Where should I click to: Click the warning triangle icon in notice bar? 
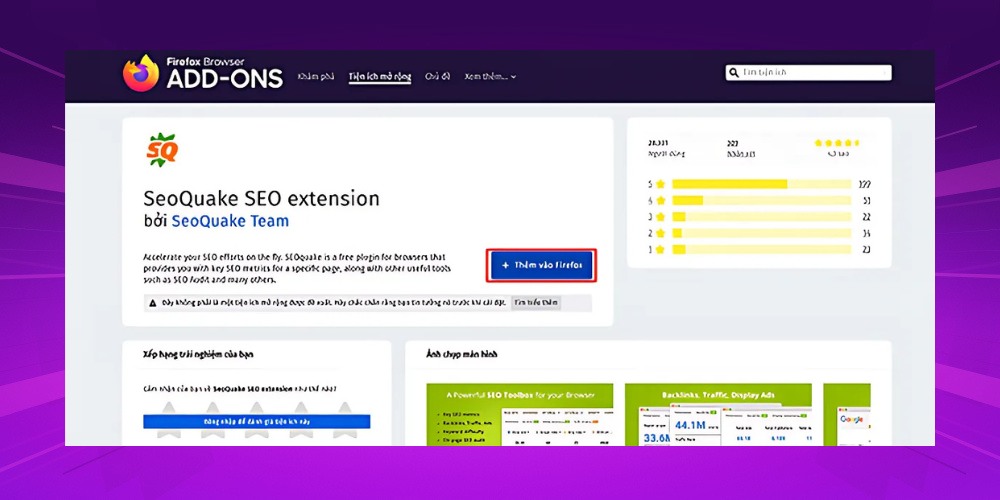click(153, 303)
